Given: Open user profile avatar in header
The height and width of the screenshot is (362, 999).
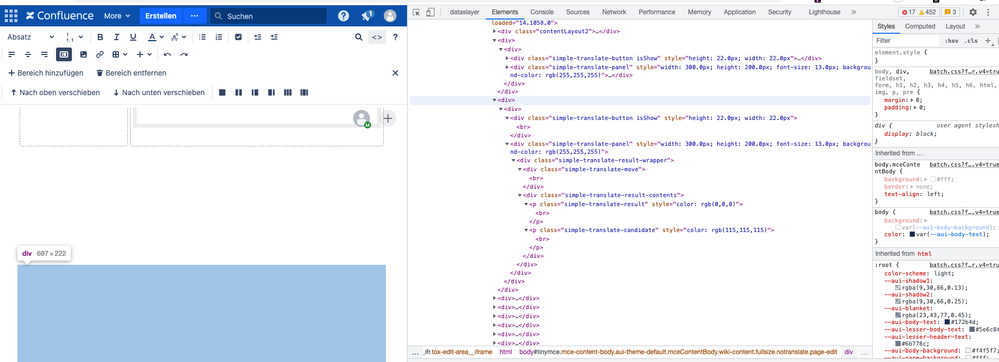Looking at the screenshot, I should 389,16.
